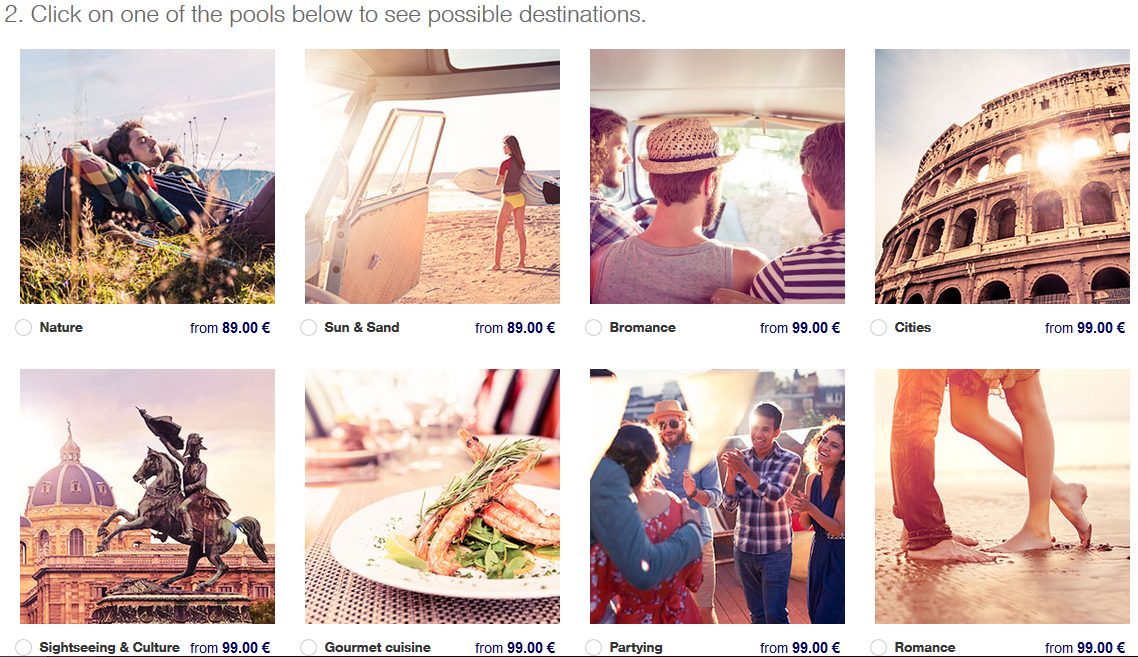Image resolution: width=1138 pixels, height=657 pixels.
Task: Open the Colosseum Cities photo
Action: 1002,176
